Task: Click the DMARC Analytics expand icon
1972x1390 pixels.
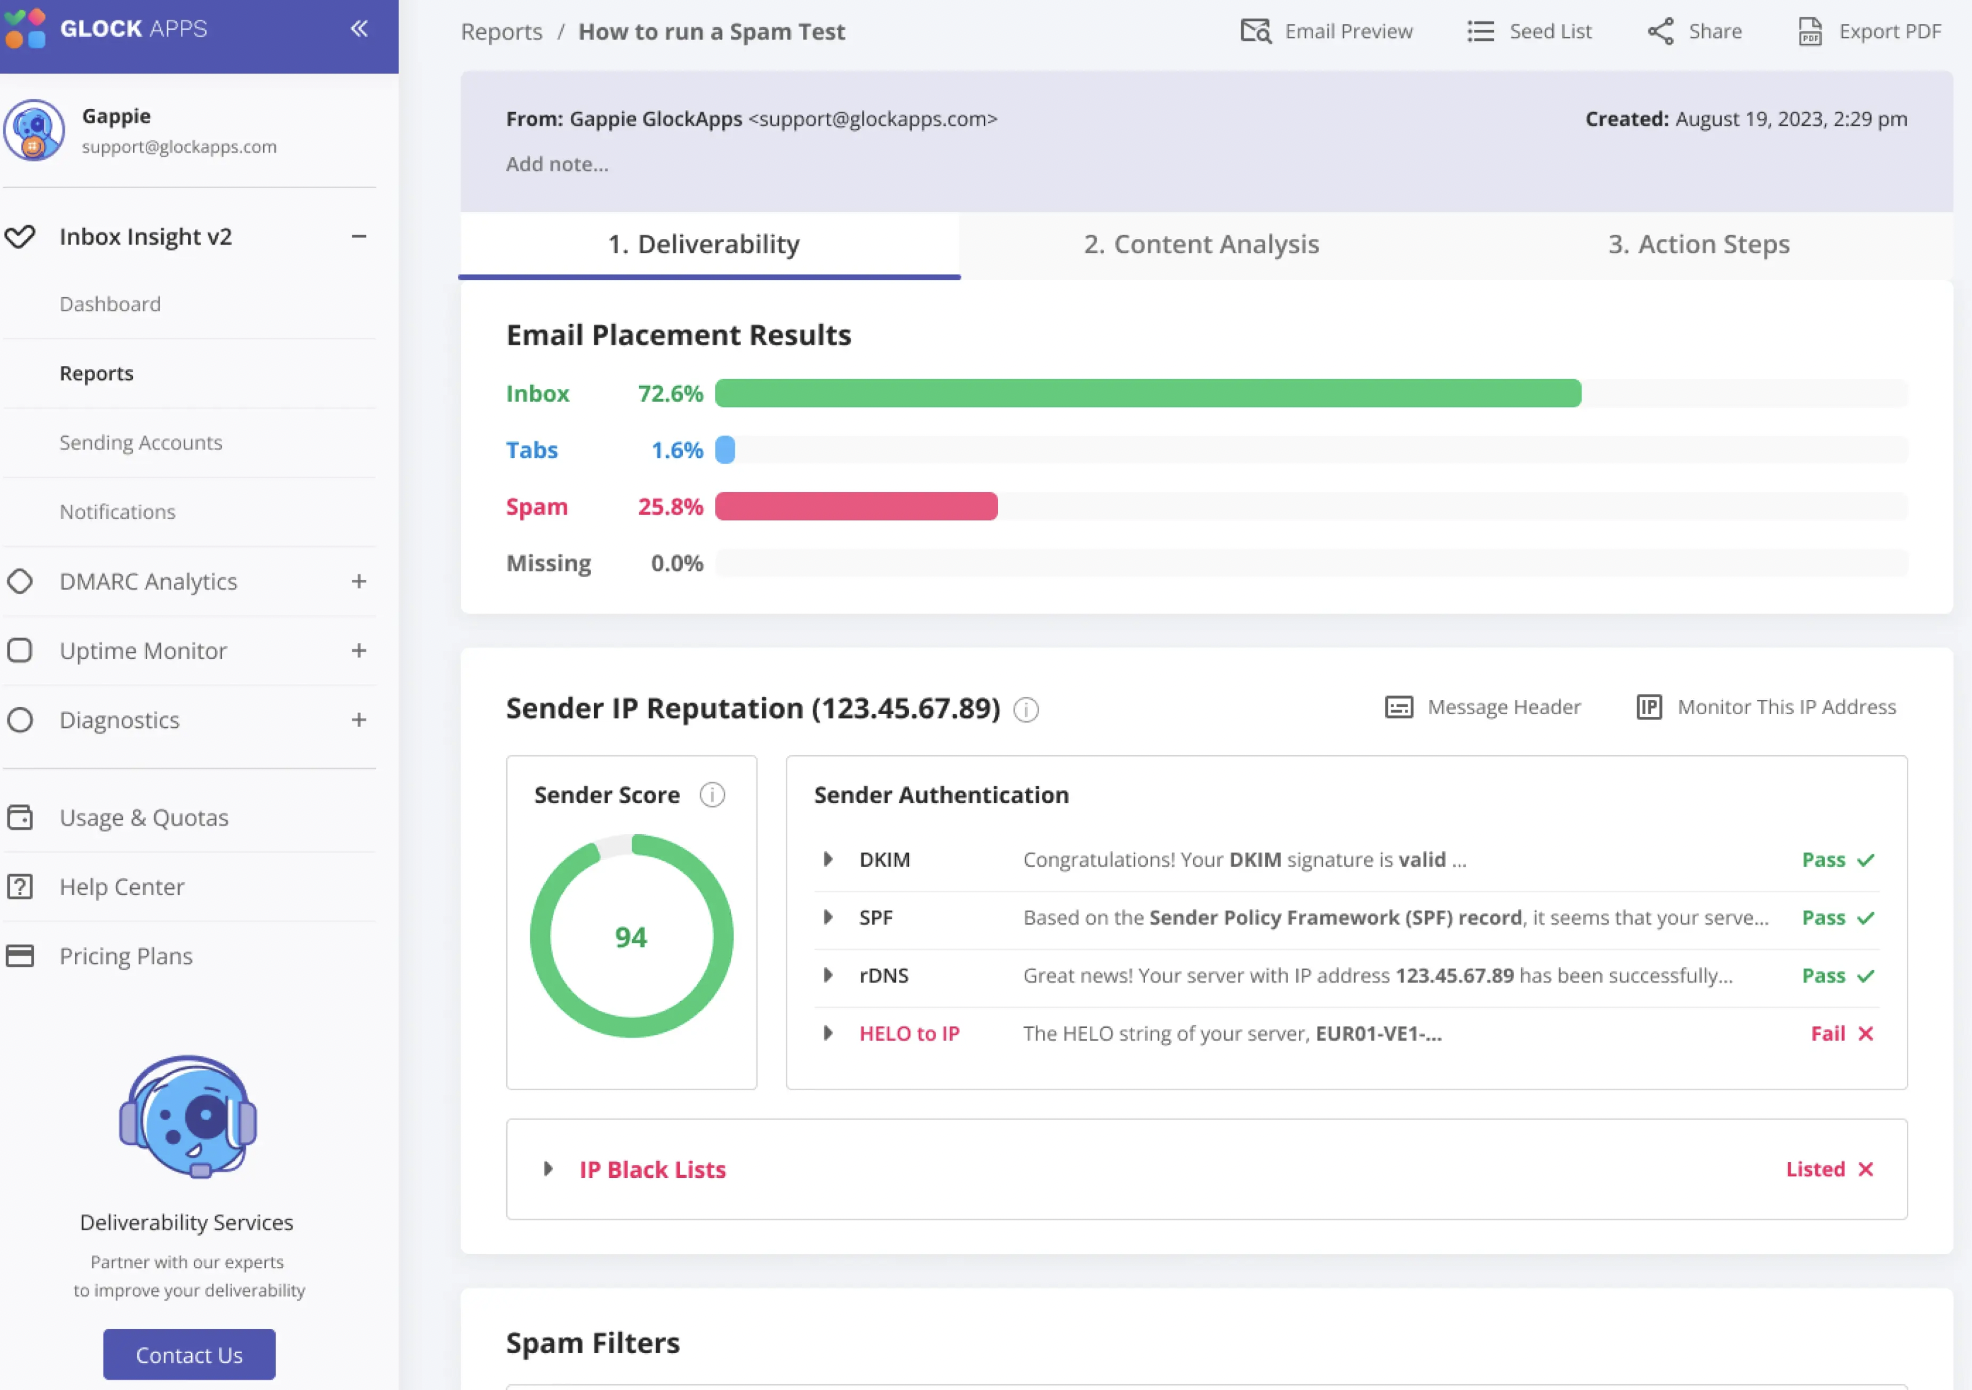Action: [x=358, y=579]
